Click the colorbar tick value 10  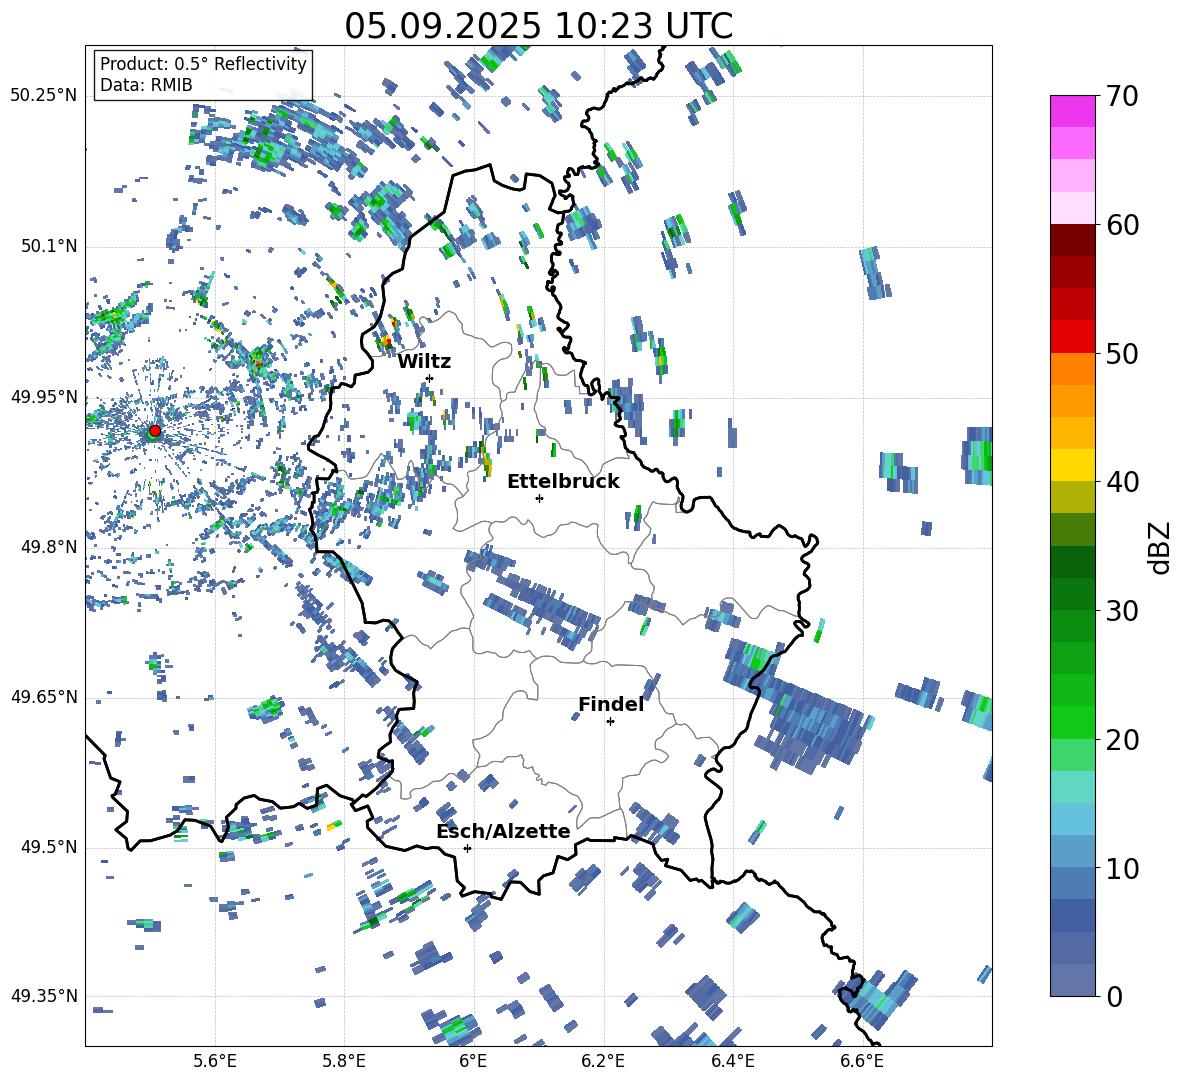[1122, 868]
